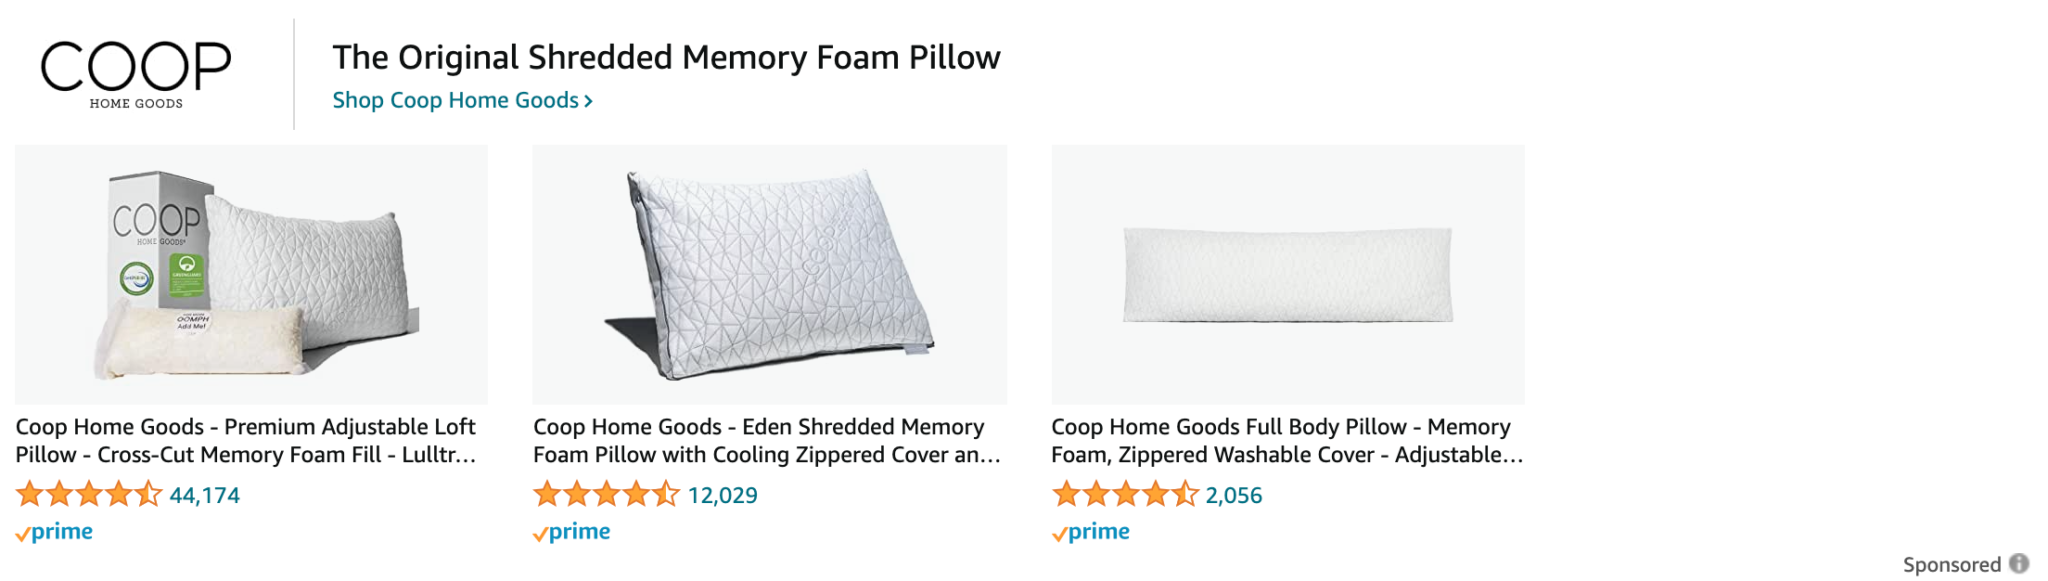
Task: Click star rating of the Full Body Pillow
Action: click(x=1125, y=494)
